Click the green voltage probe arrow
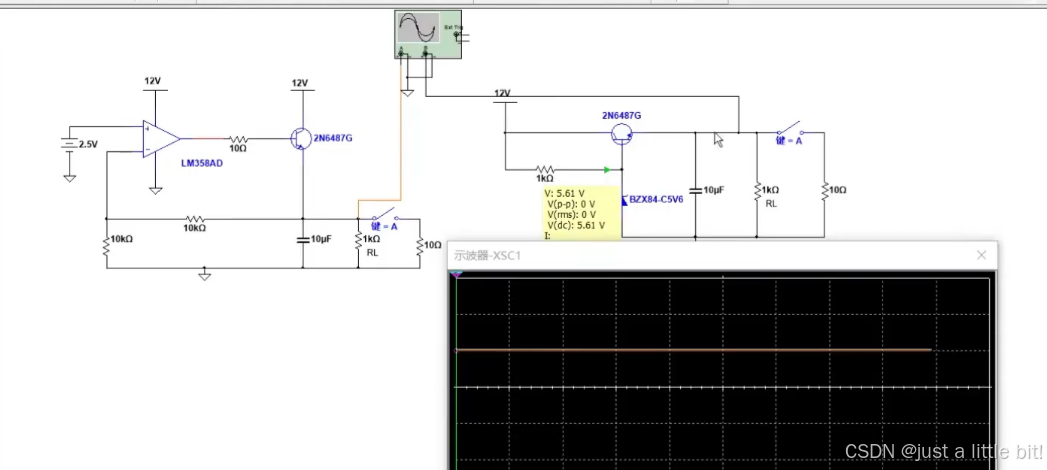This screenshot has width=1047, height=470. point(607,170)
